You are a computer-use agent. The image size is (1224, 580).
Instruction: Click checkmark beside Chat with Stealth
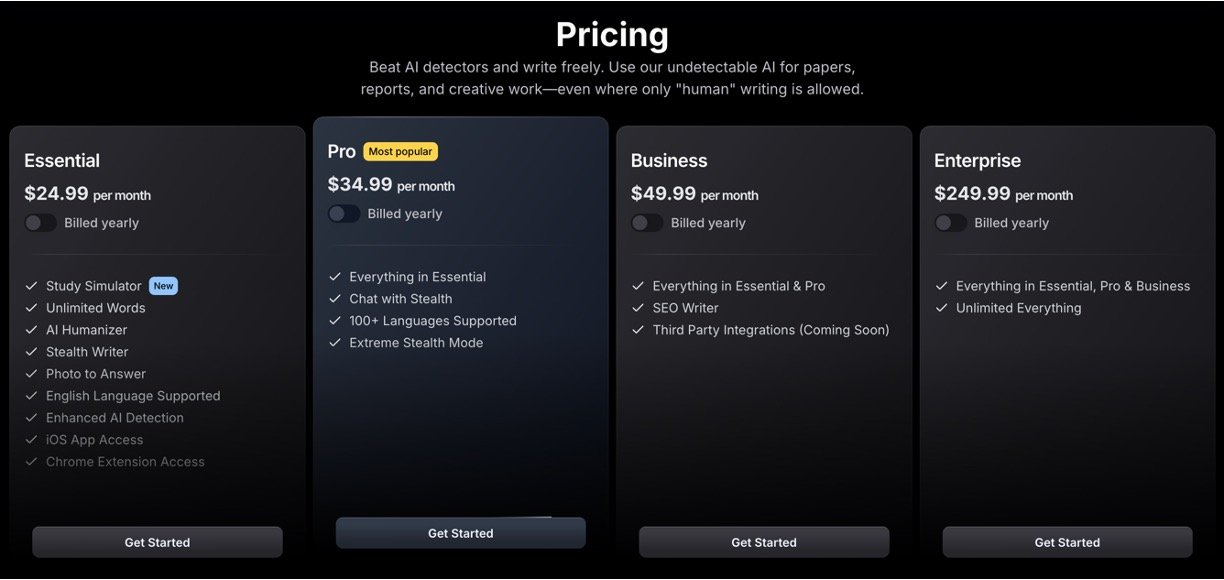click(x=335, y=299)
